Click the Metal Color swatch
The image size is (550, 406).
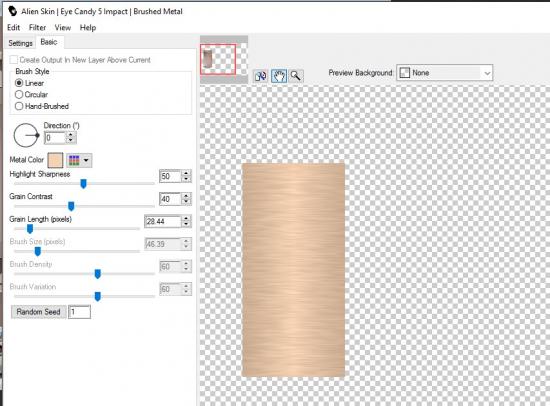55,160
